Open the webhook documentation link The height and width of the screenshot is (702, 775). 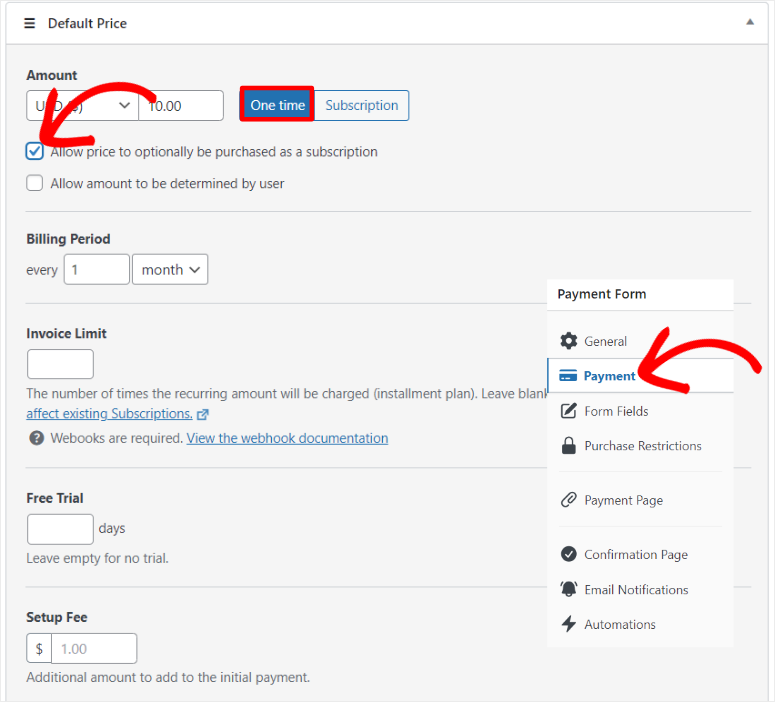(x=287, y=438)
